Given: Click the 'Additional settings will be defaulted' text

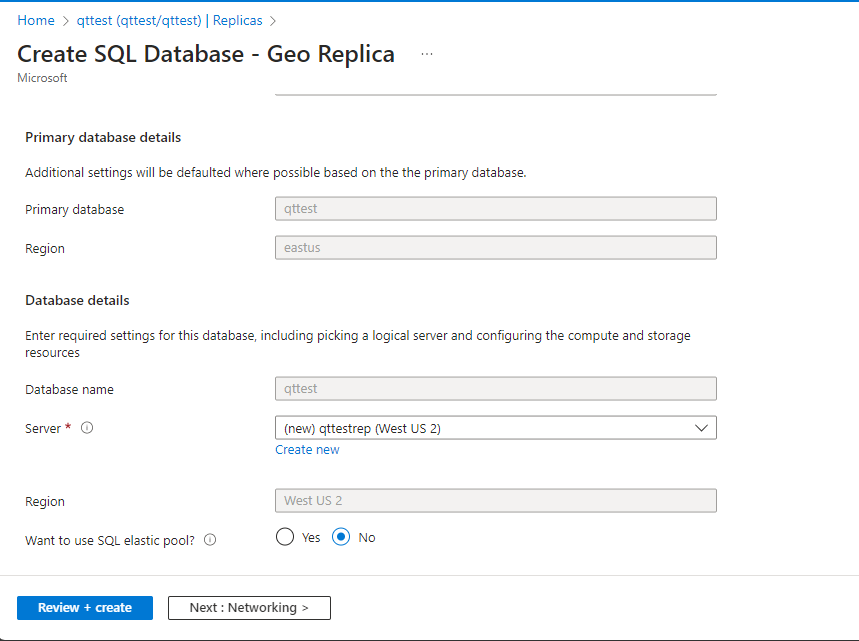Looking at the screenshot, I should tap(276, 173).
